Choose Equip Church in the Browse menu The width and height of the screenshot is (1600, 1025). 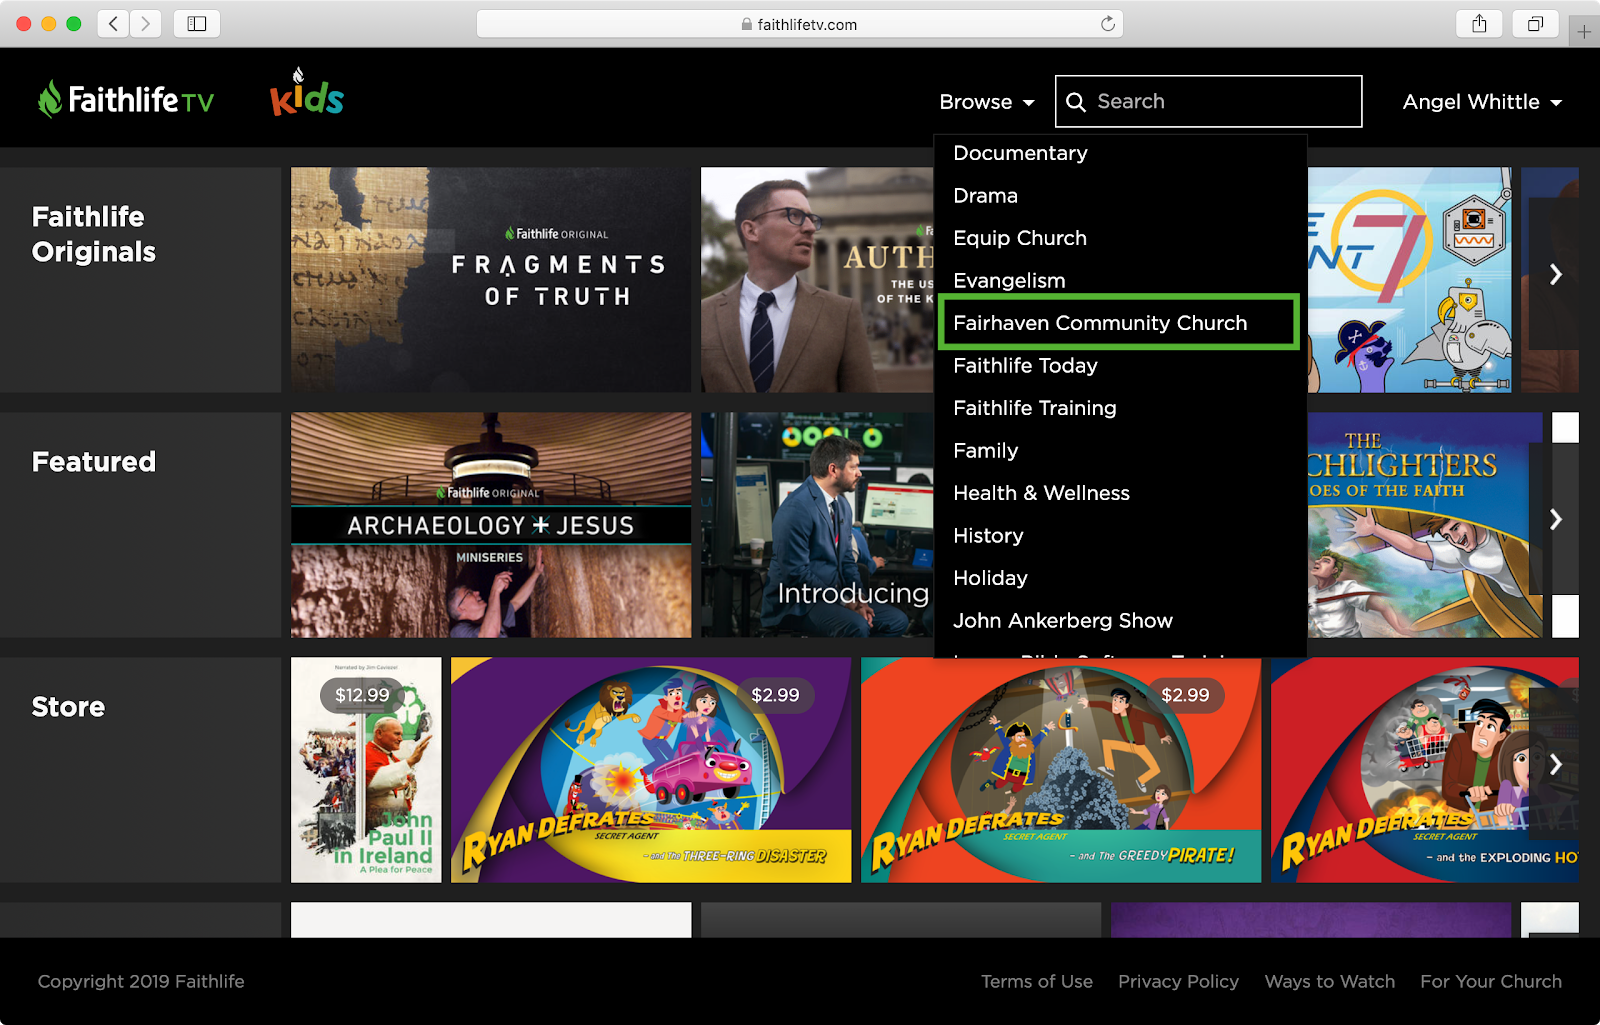click(1019, 238)
